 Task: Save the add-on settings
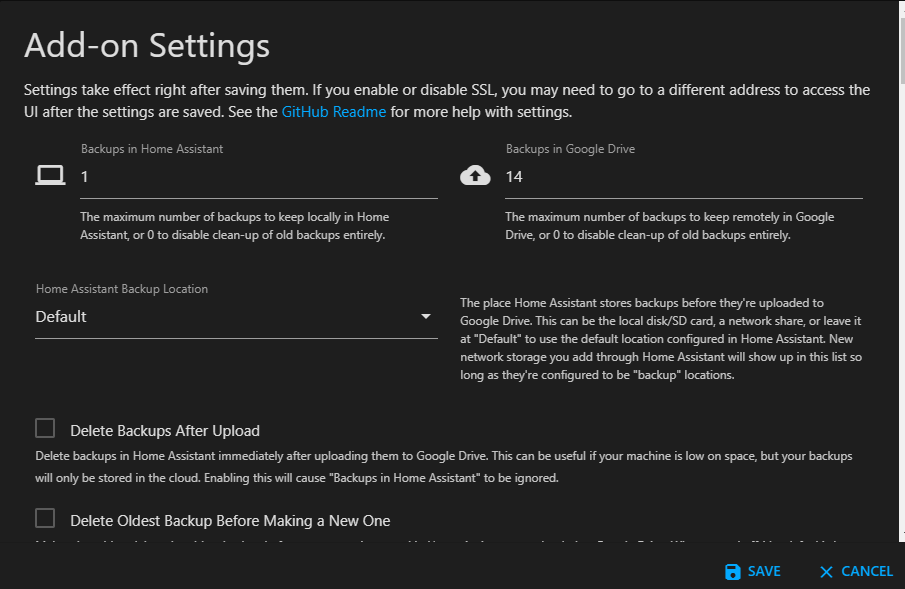click(753, 572)
